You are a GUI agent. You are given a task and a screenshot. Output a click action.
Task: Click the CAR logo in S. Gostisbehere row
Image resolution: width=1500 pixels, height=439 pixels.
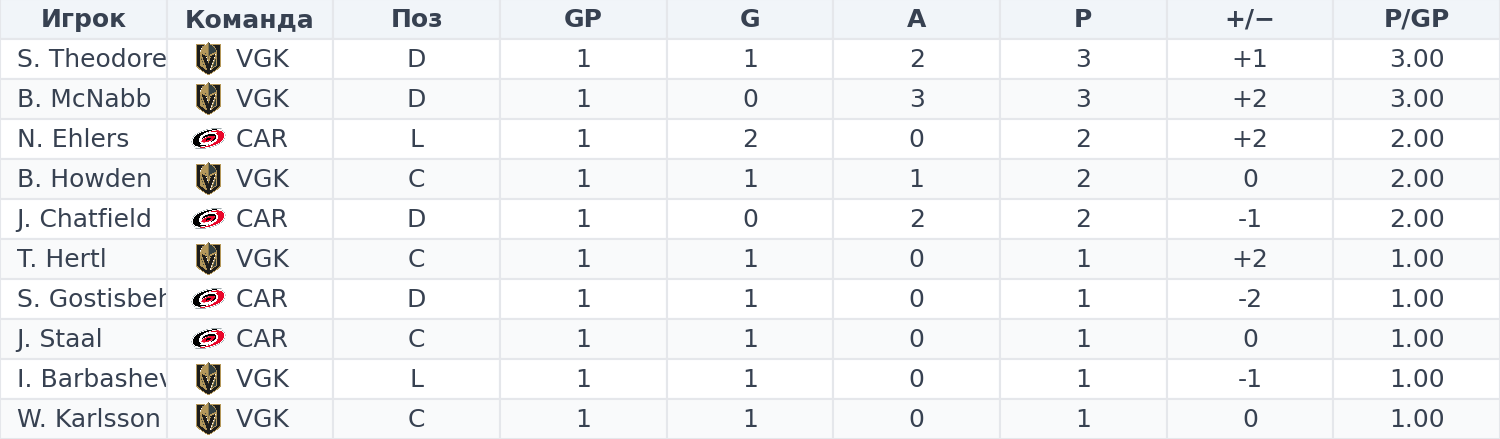(x=208, y=299)
